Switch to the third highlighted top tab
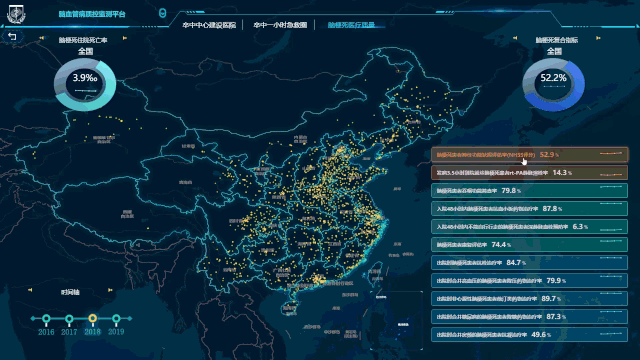640x360 pixels. 351,25
